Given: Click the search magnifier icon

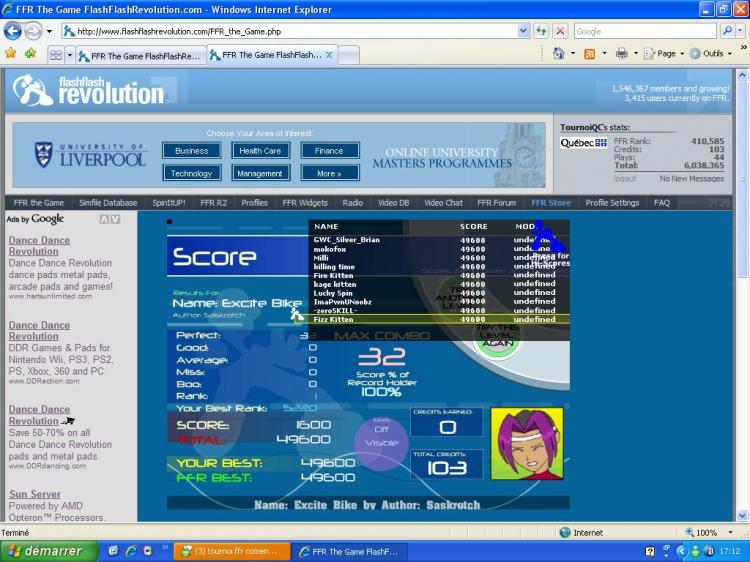Looking at the screenshot, I should (727, 31).
